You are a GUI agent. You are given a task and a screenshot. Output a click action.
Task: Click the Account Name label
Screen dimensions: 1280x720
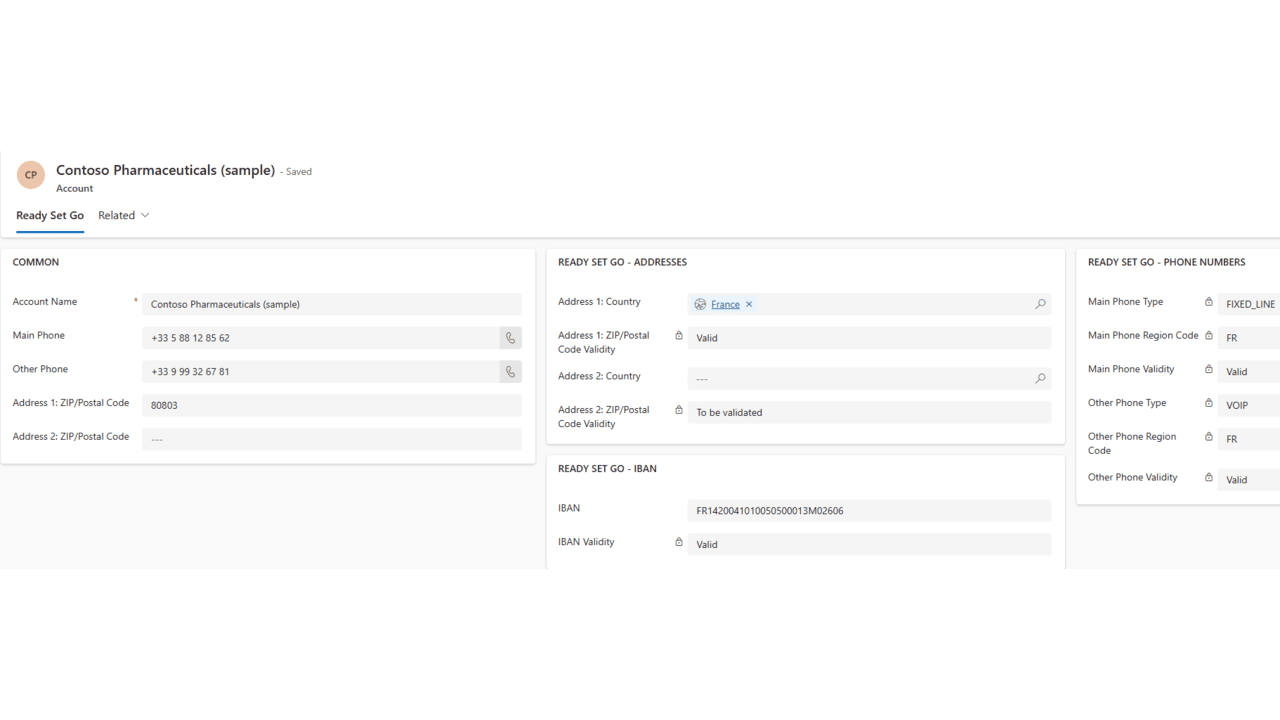click(x=45, y=302)
